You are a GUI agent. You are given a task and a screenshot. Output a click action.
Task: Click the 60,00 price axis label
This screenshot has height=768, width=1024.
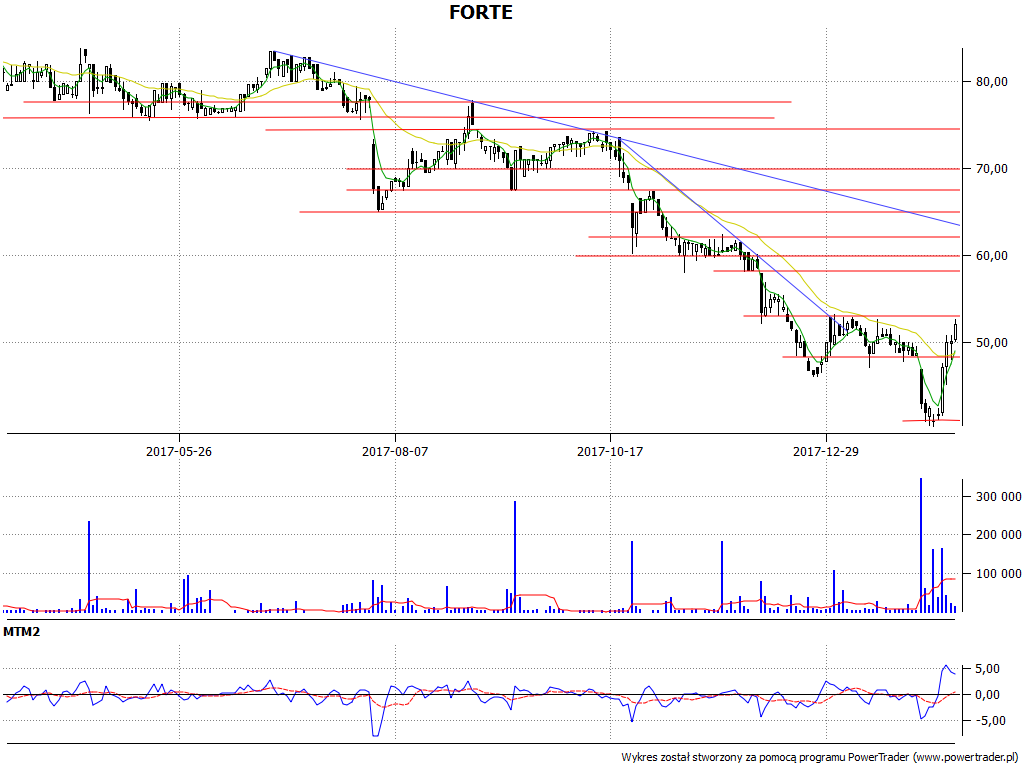coord(991,255)
